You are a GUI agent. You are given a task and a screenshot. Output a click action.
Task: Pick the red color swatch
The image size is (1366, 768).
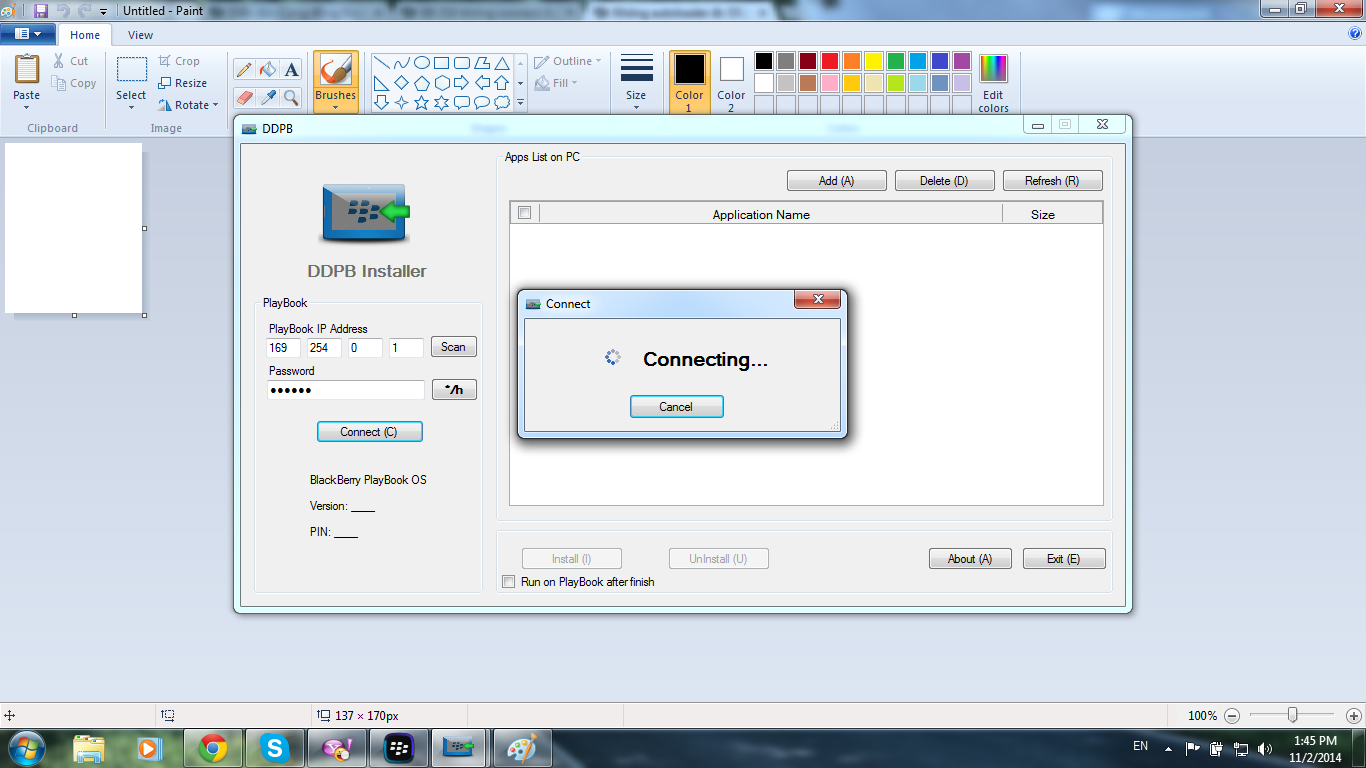point(829,62)
